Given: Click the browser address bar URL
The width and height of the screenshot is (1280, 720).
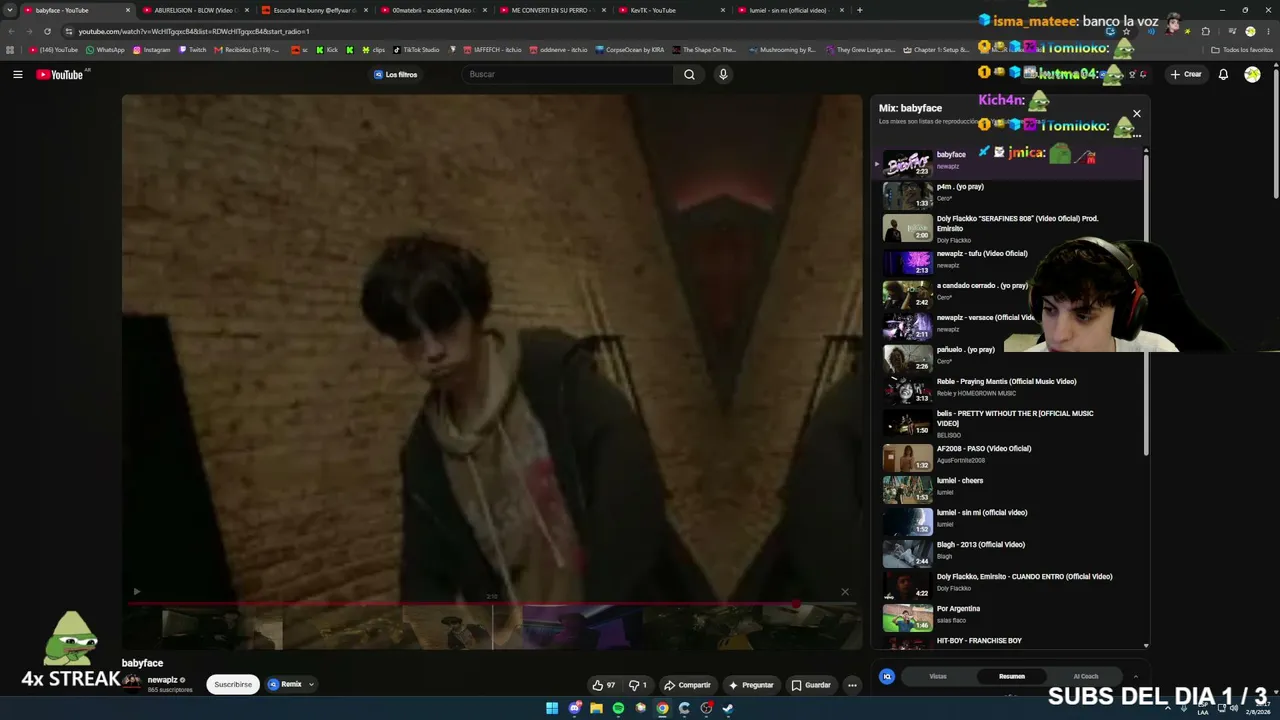Looking at the screenshot, I should point(195,31).
